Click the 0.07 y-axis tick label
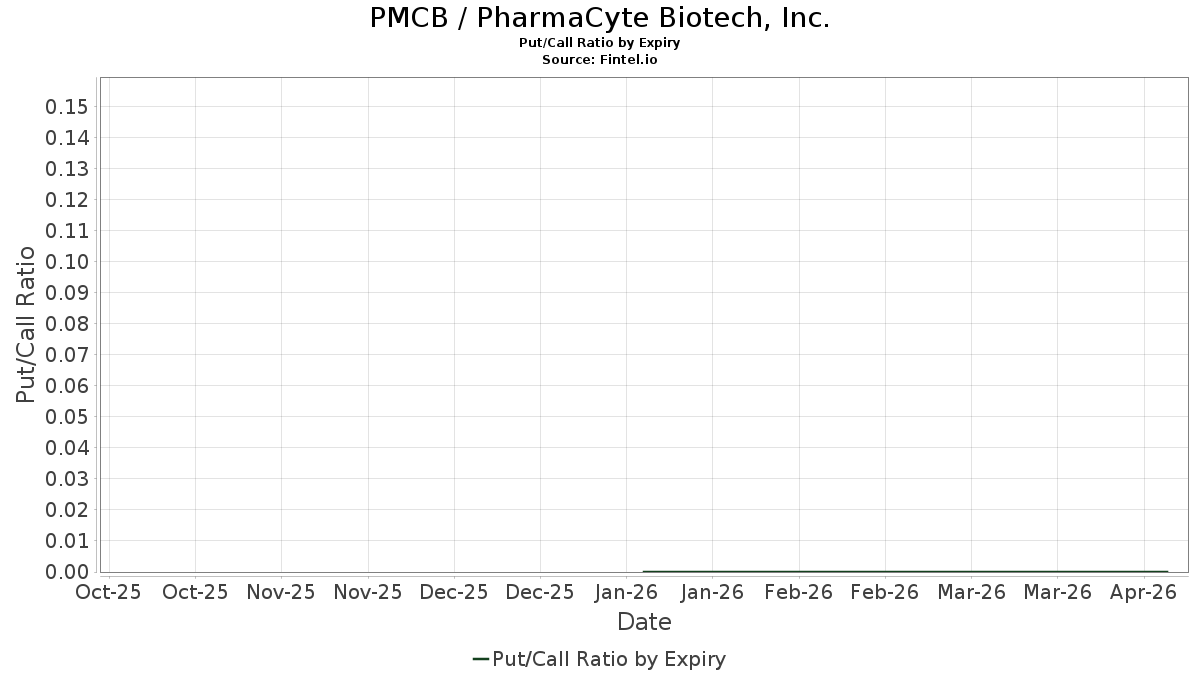The height and width of the screenshot is (675, 1200). (67, 355)
